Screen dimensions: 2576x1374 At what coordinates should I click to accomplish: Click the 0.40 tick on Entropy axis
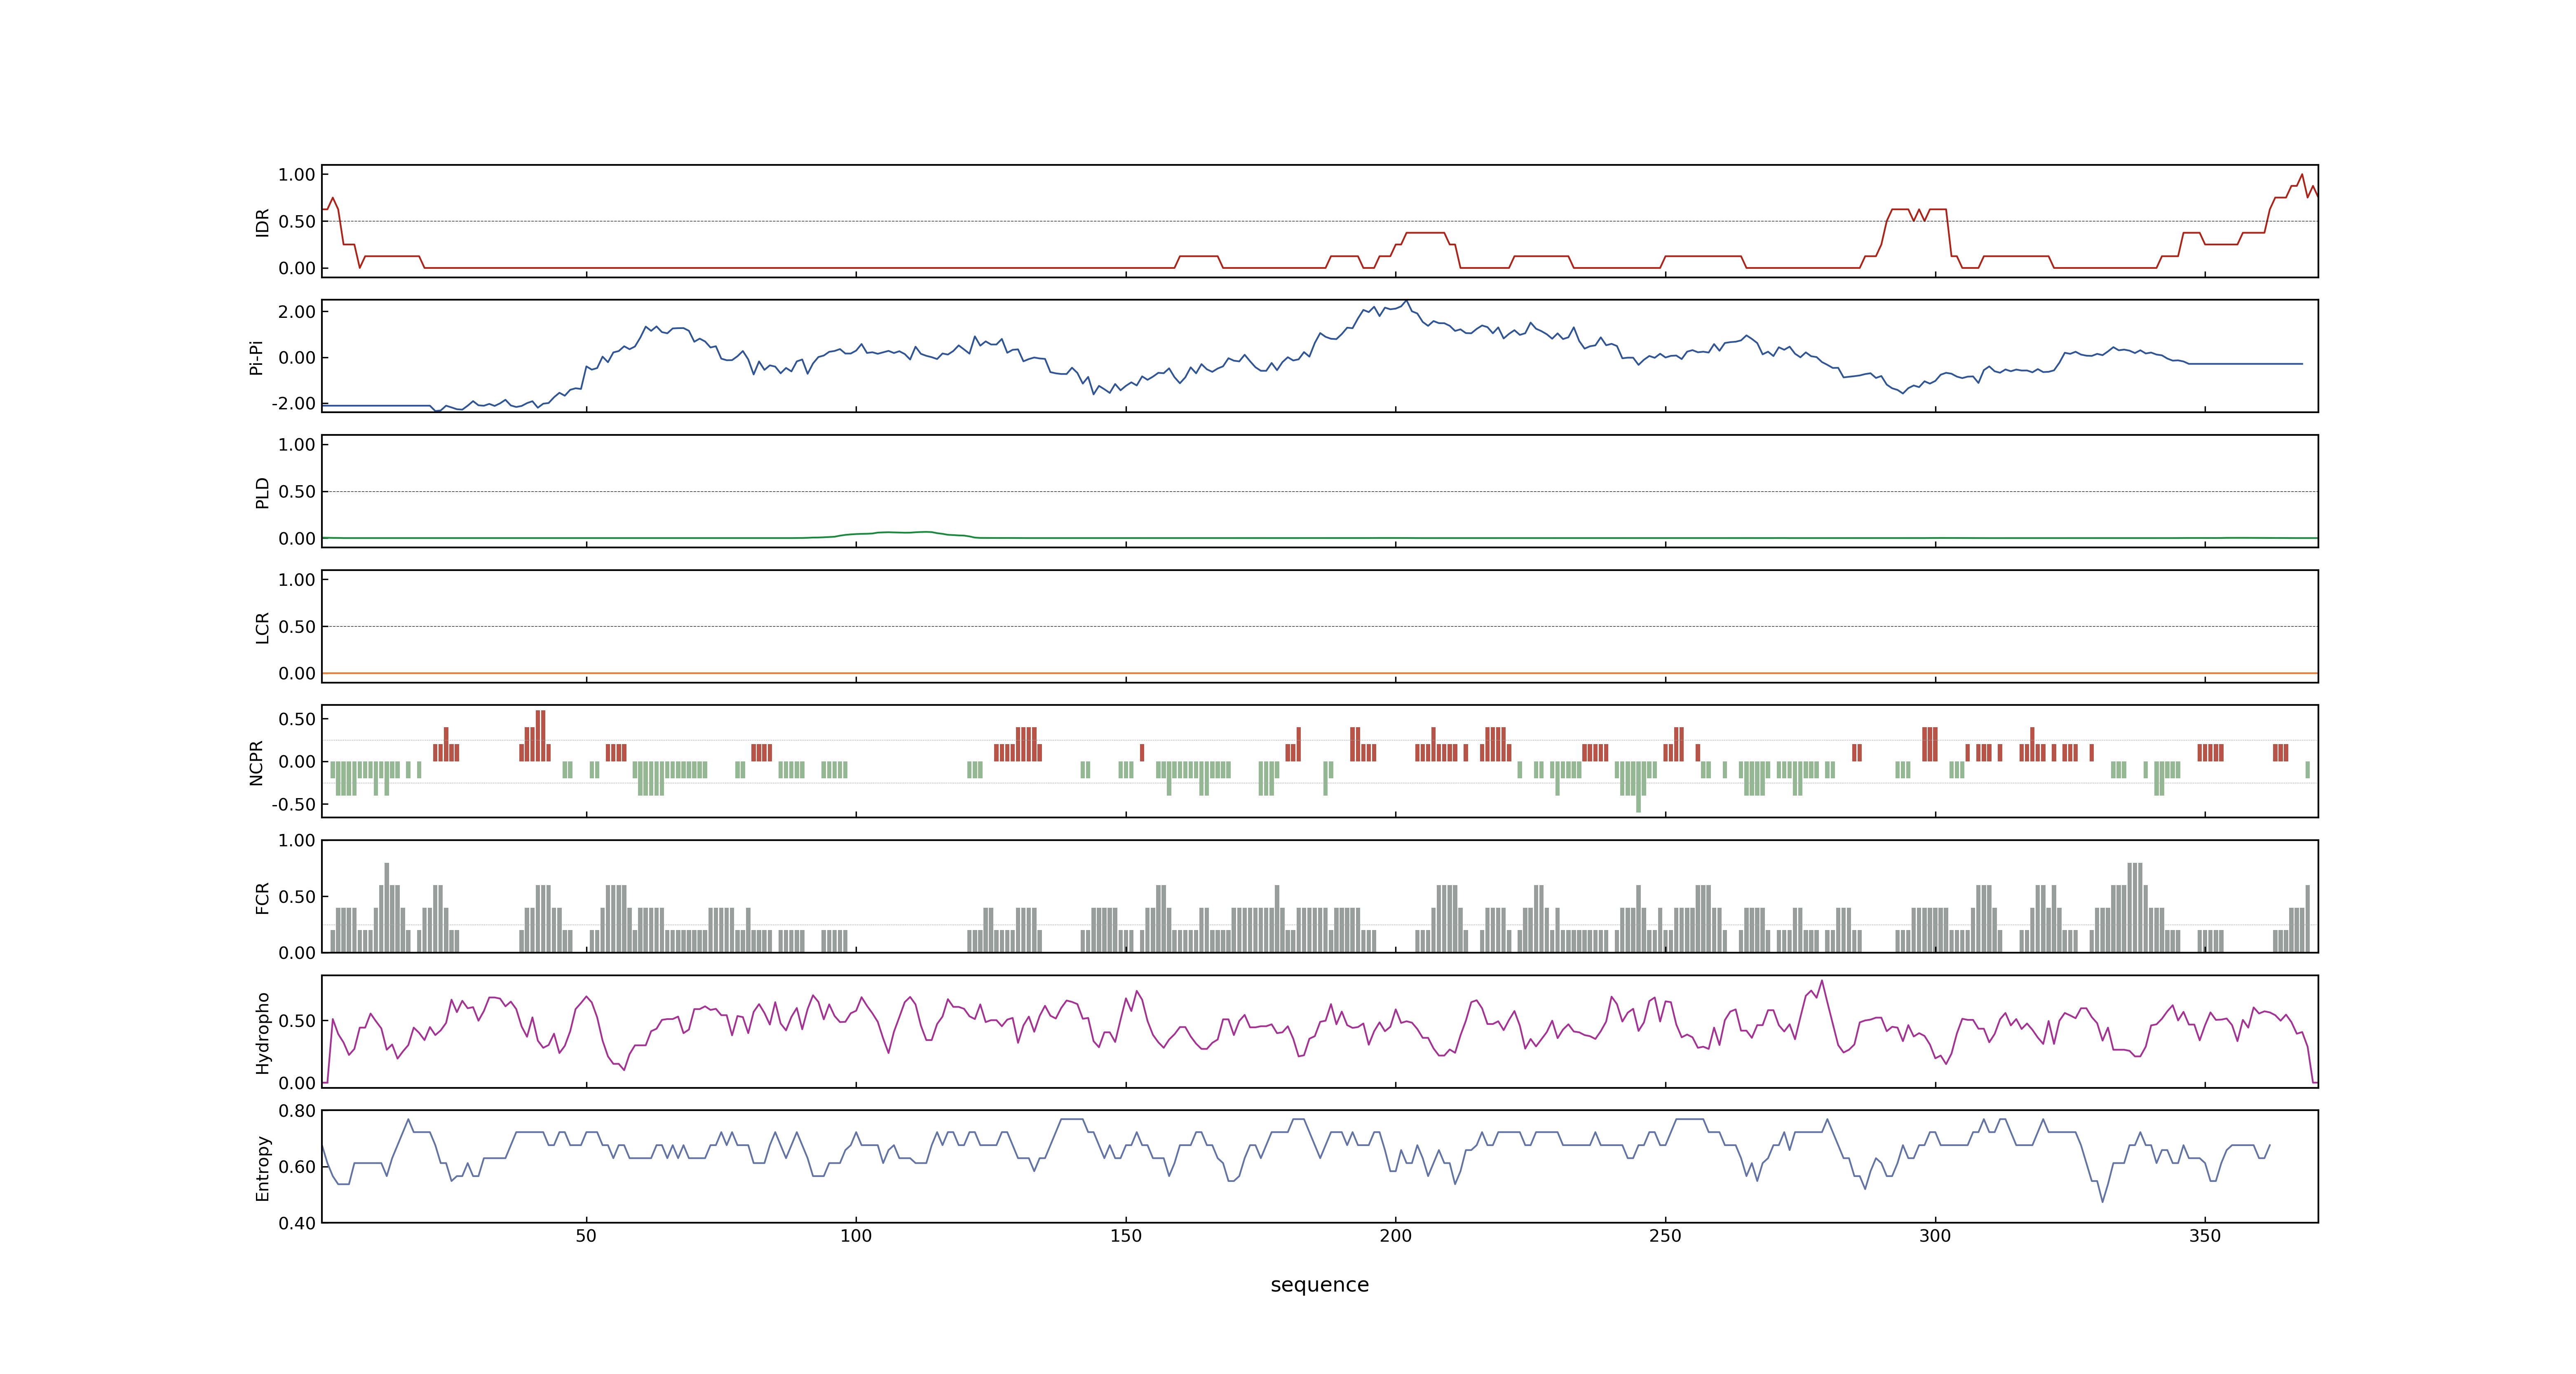pos(297,1223)
